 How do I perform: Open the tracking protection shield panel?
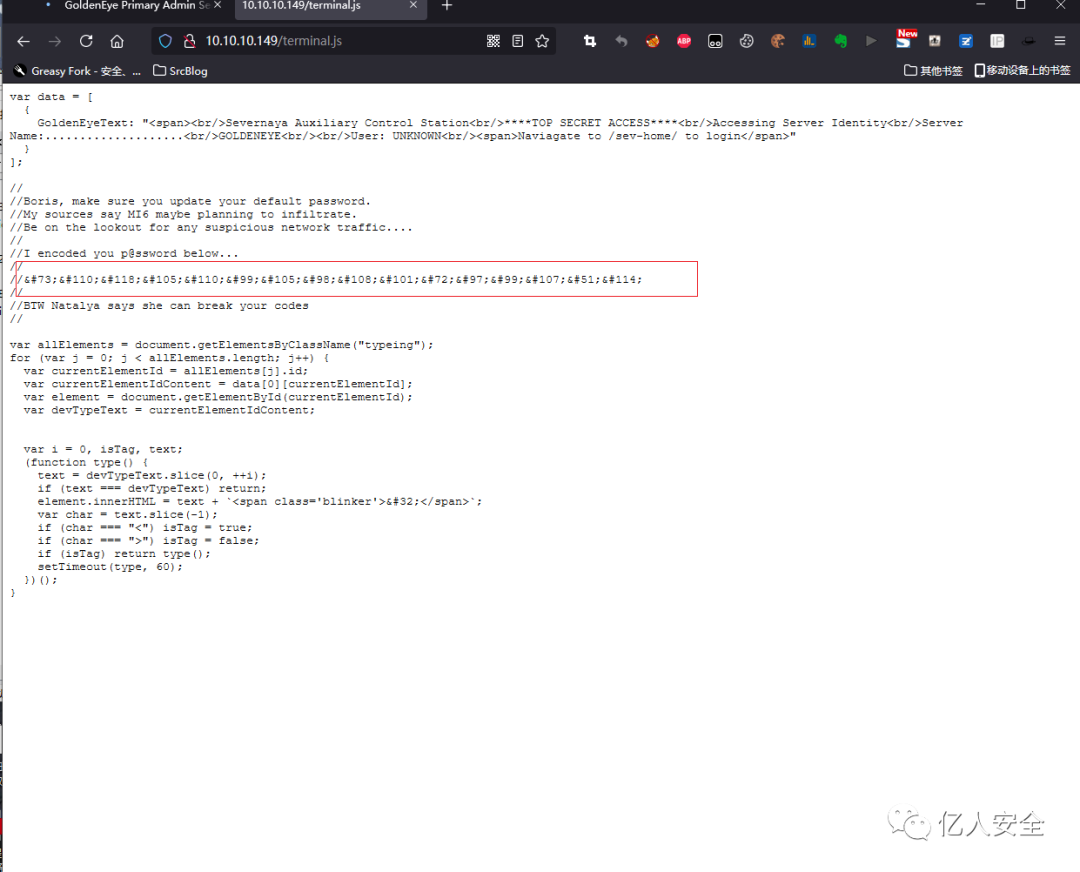165,41
